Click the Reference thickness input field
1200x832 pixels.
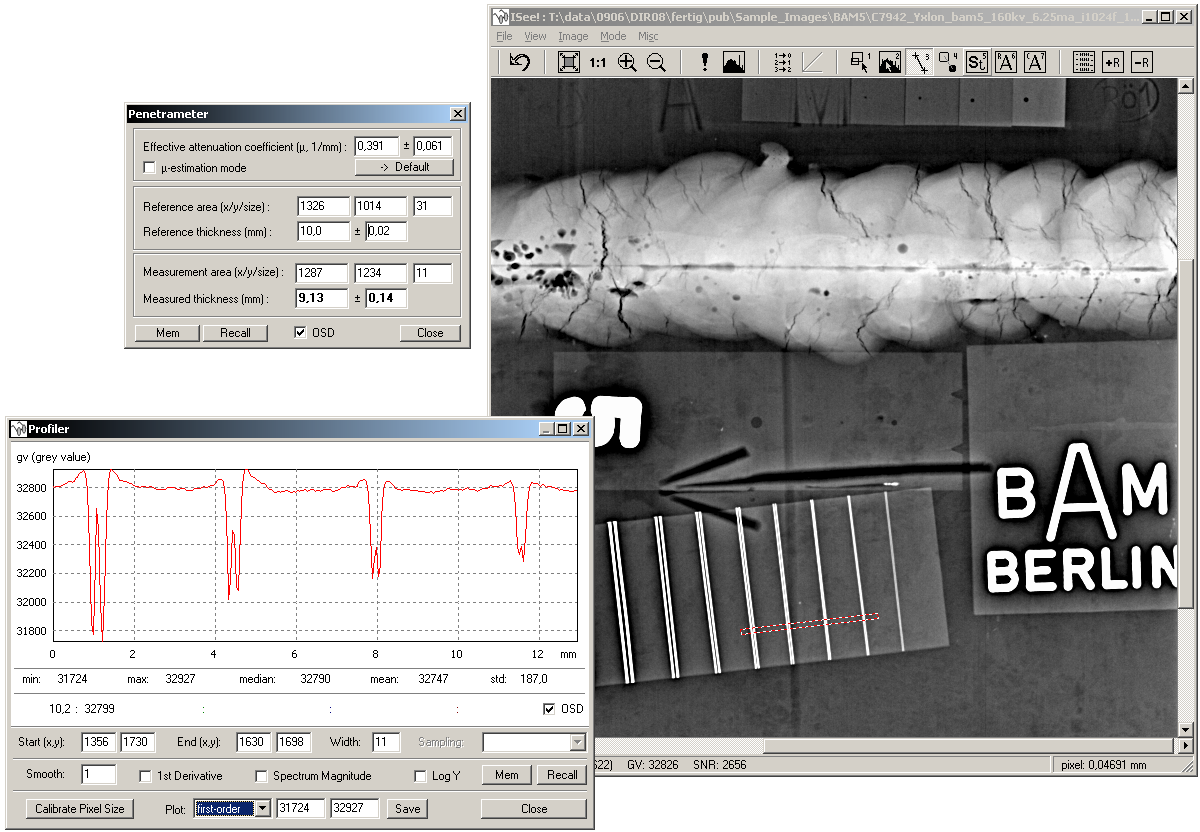click(324, 232)
